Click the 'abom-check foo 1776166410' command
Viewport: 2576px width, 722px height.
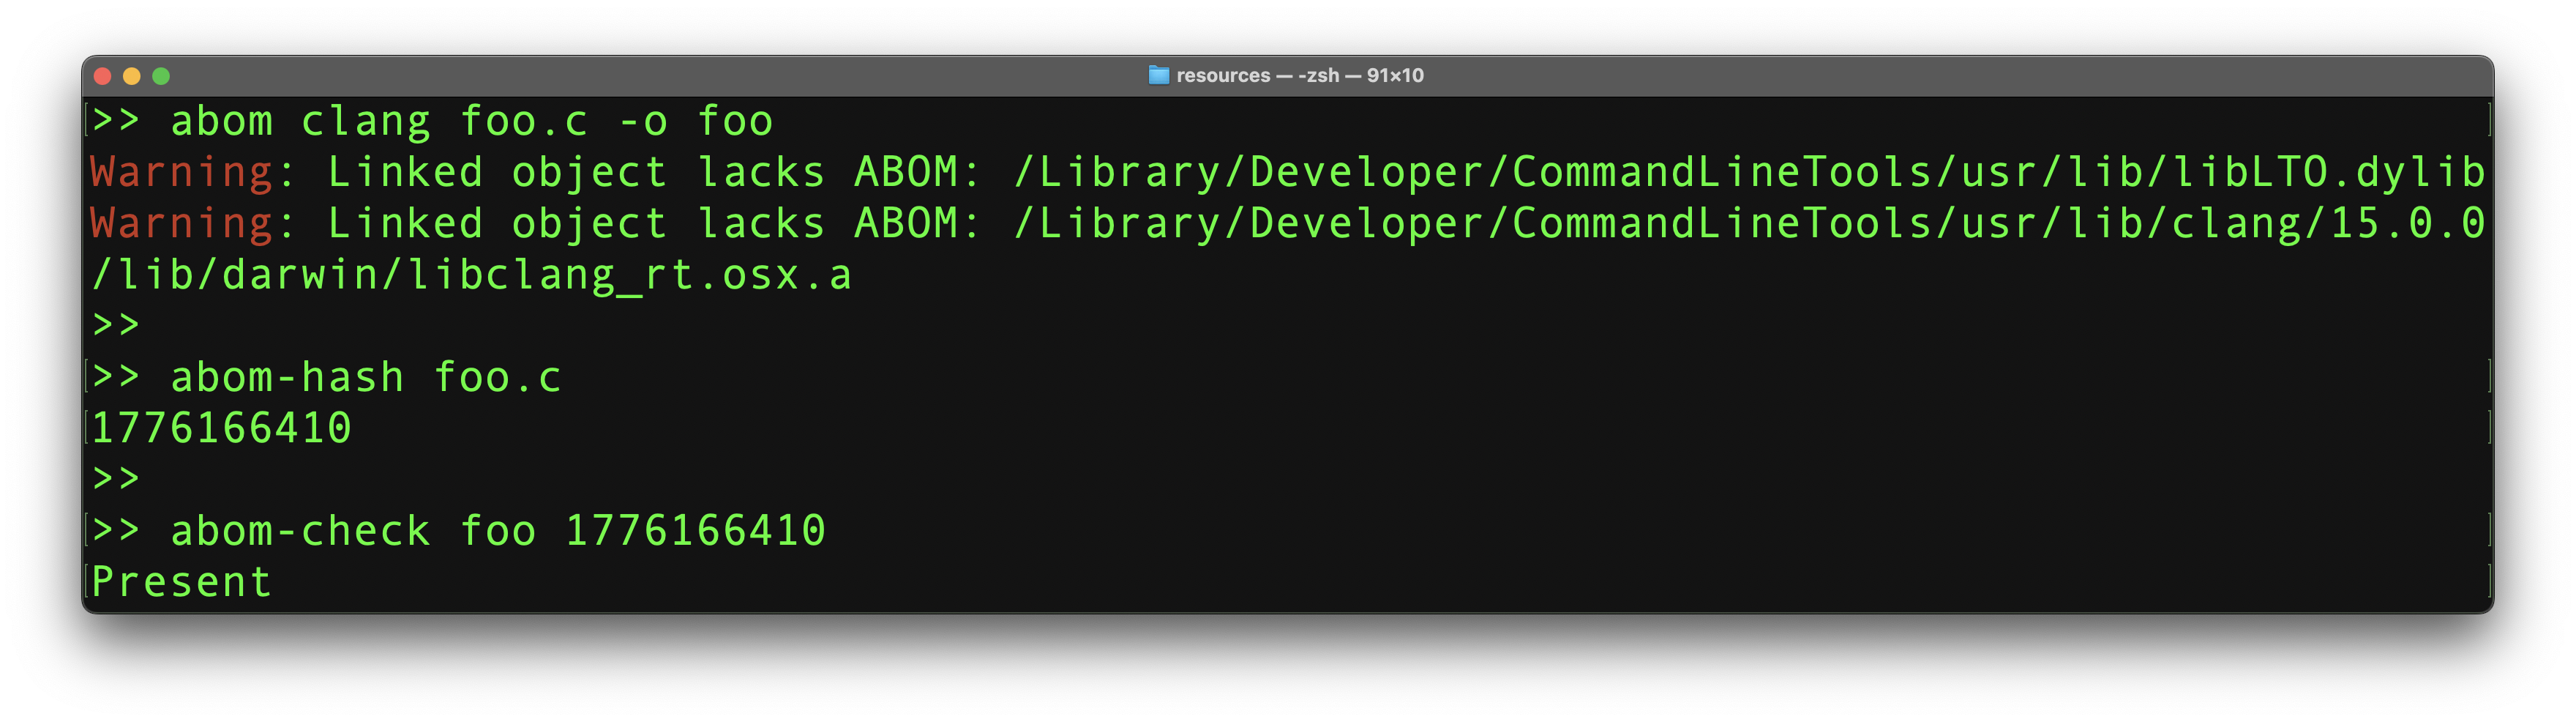coord(498,531)
